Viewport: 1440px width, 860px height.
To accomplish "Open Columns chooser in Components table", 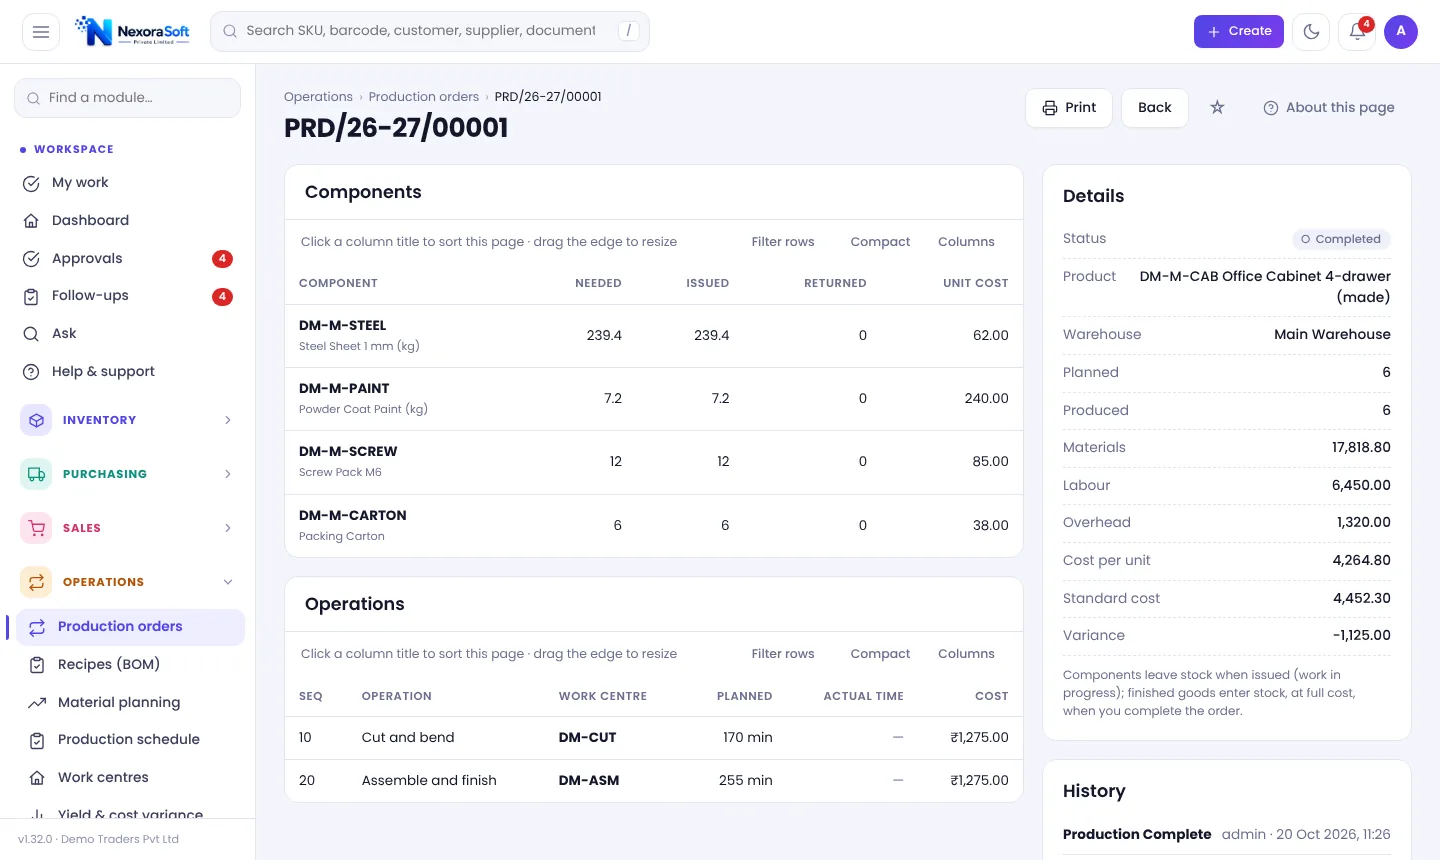I will [966, 242].
